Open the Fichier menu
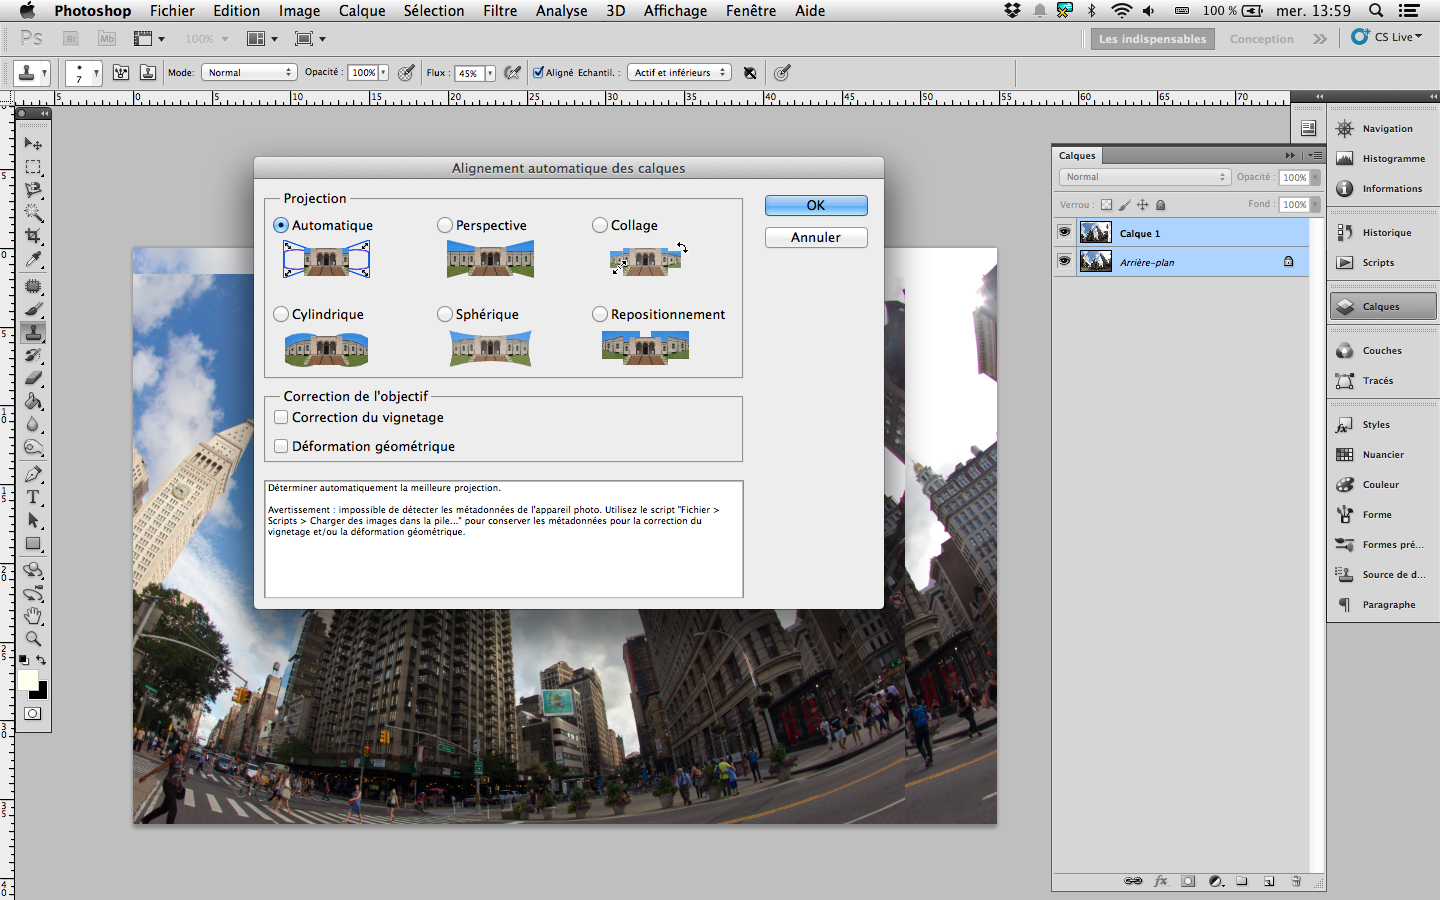The width and height of the screenshot is (1440, 900). point(172,11)
